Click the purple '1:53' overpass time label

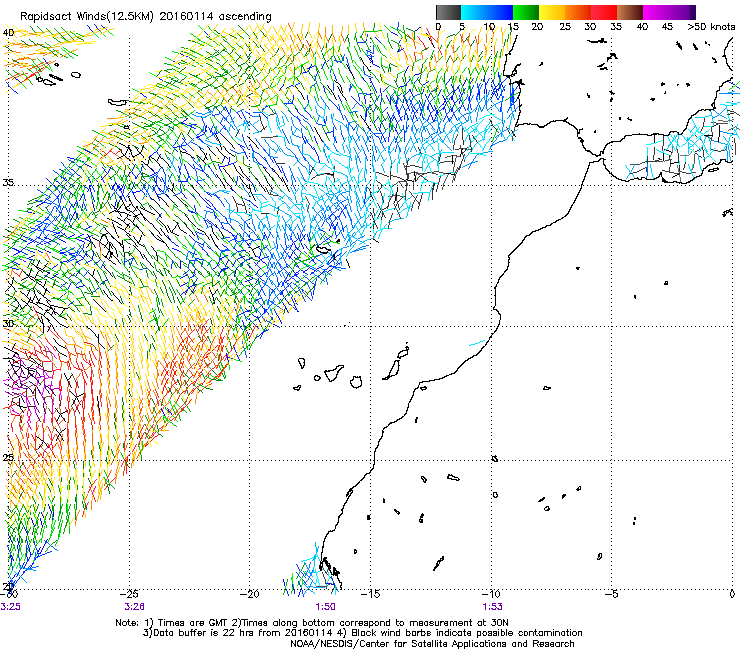tap(492, 607)
